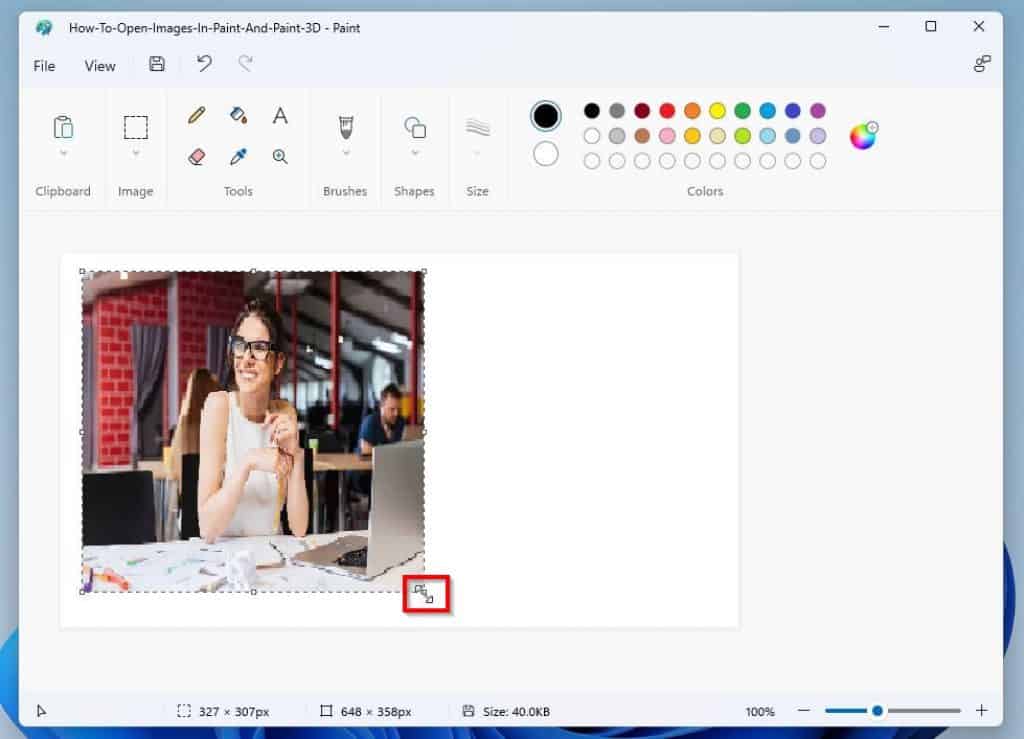Expand the Clipboard paste dropdown arrow
The height and width of the screenshot is (739, 1024).
(63, 153)
